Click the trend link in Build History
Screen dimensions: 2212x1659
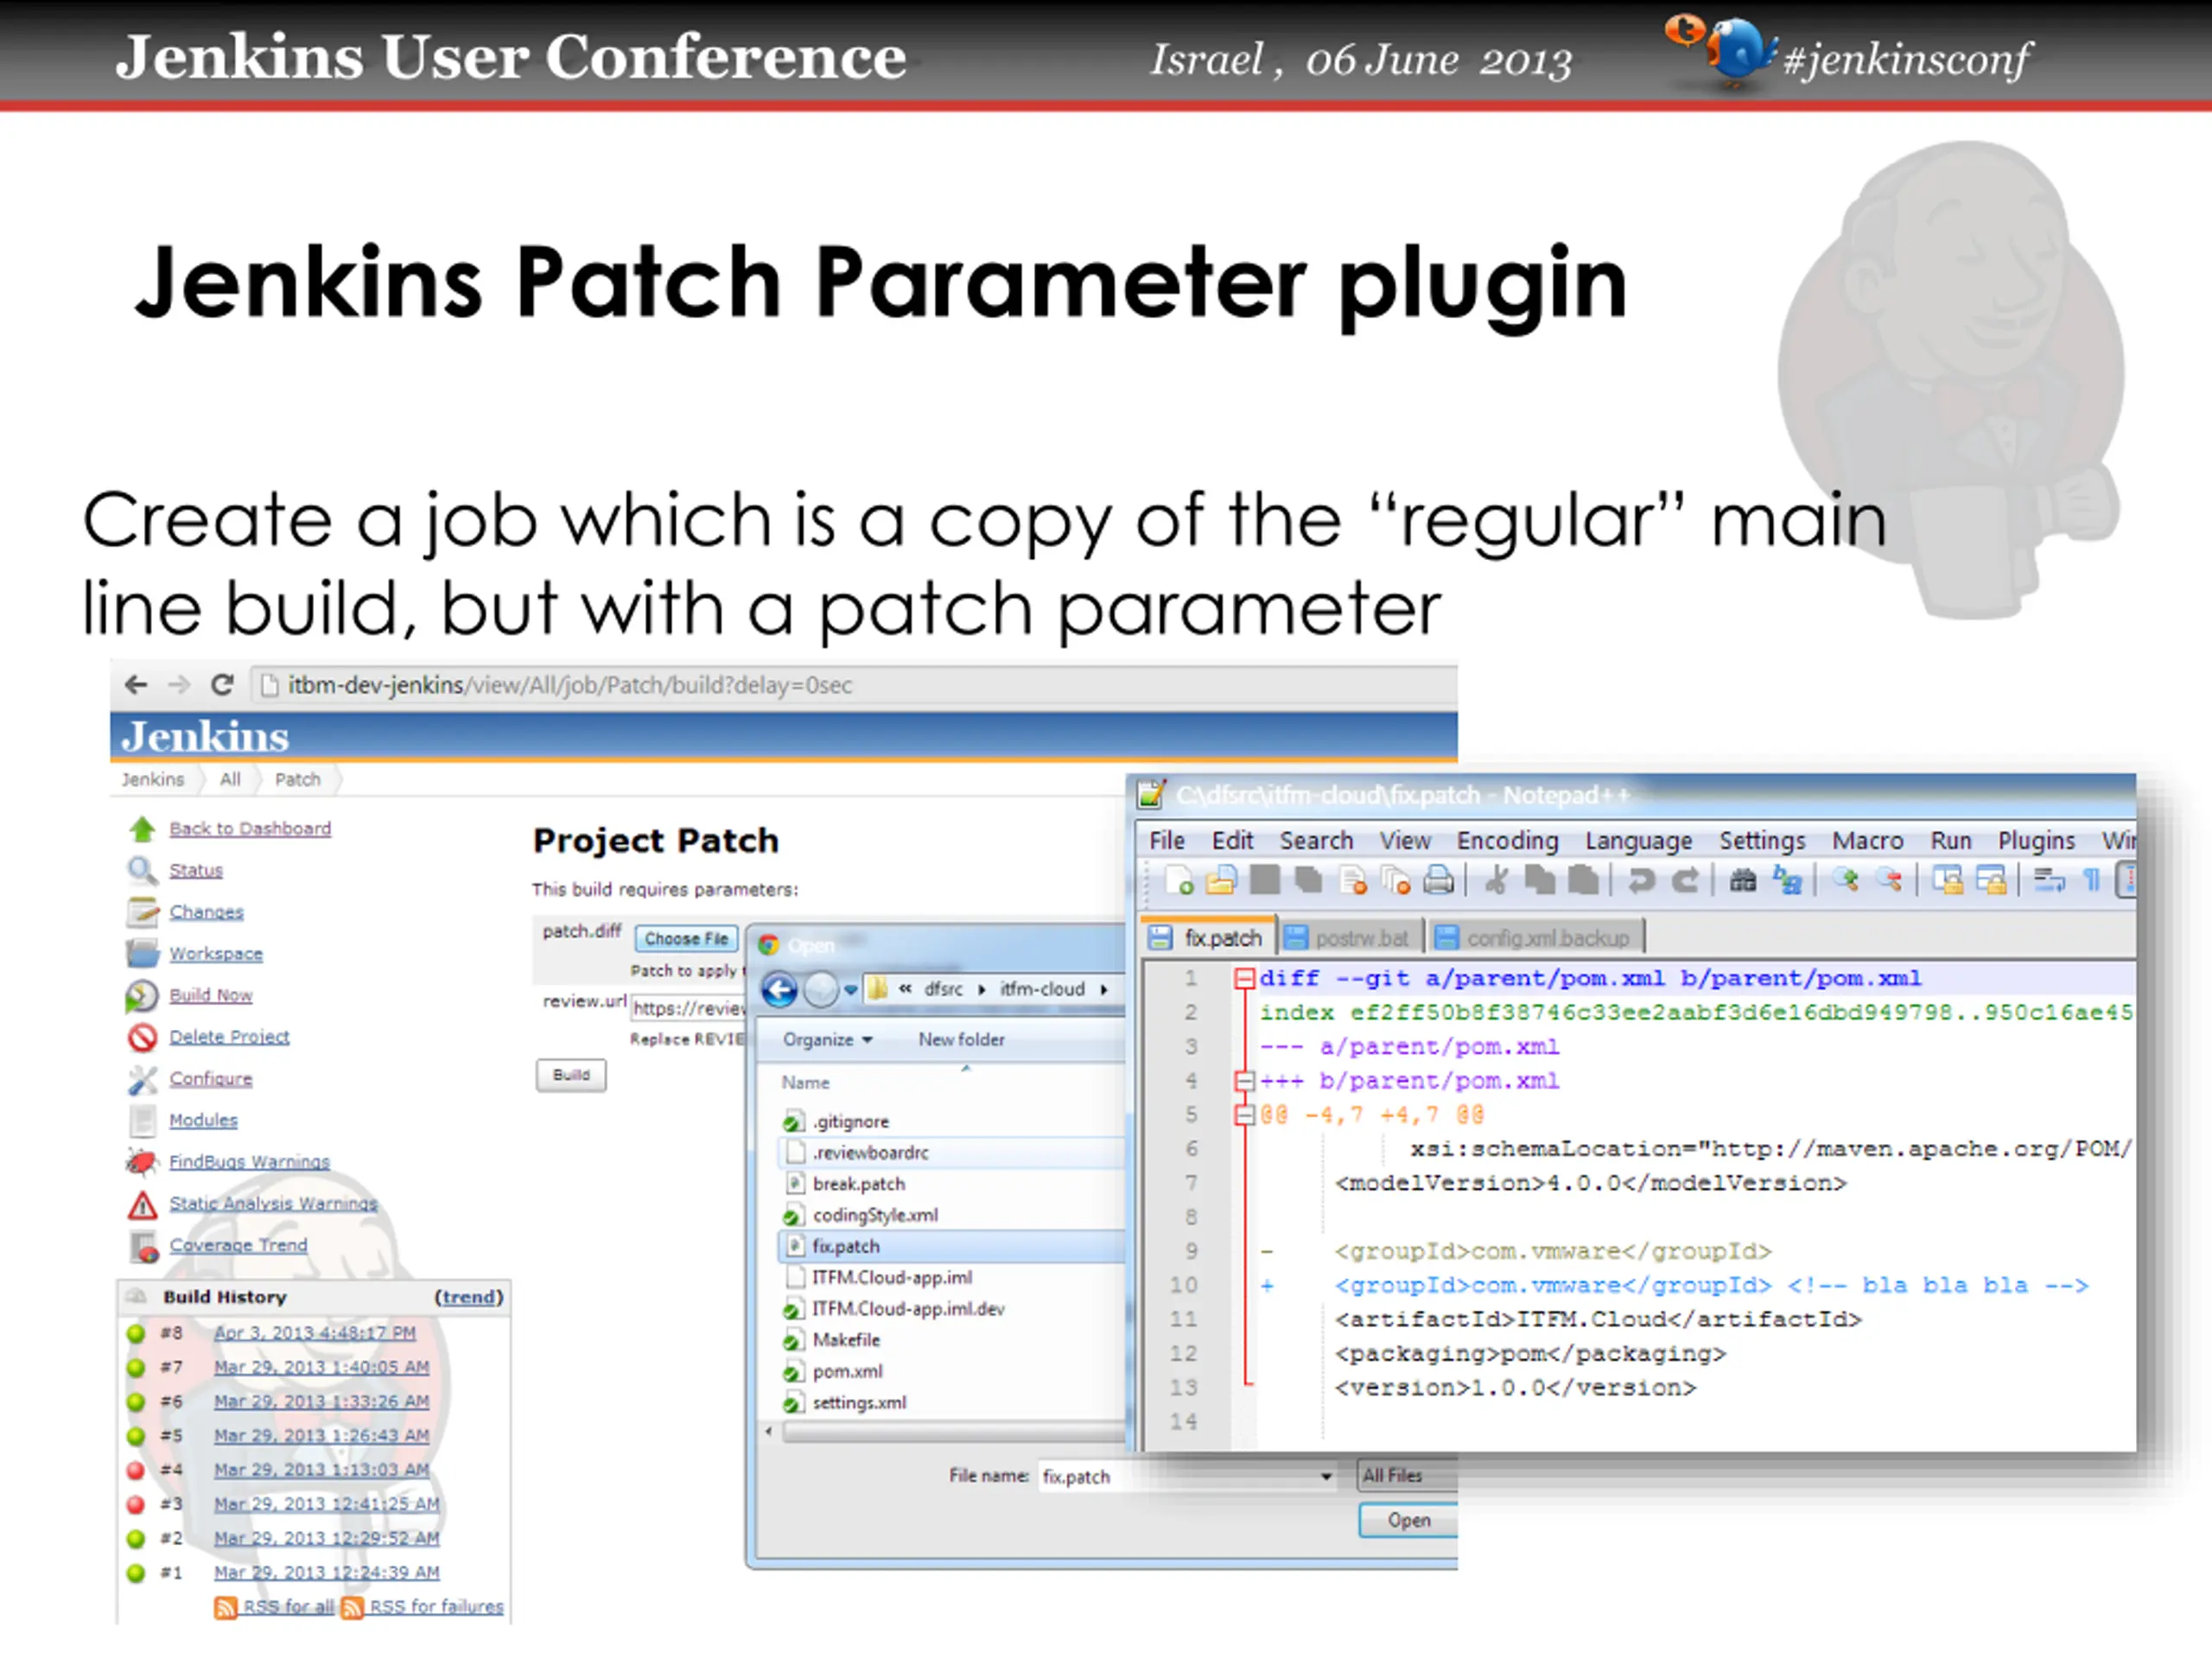click(x=469, y=1297)
